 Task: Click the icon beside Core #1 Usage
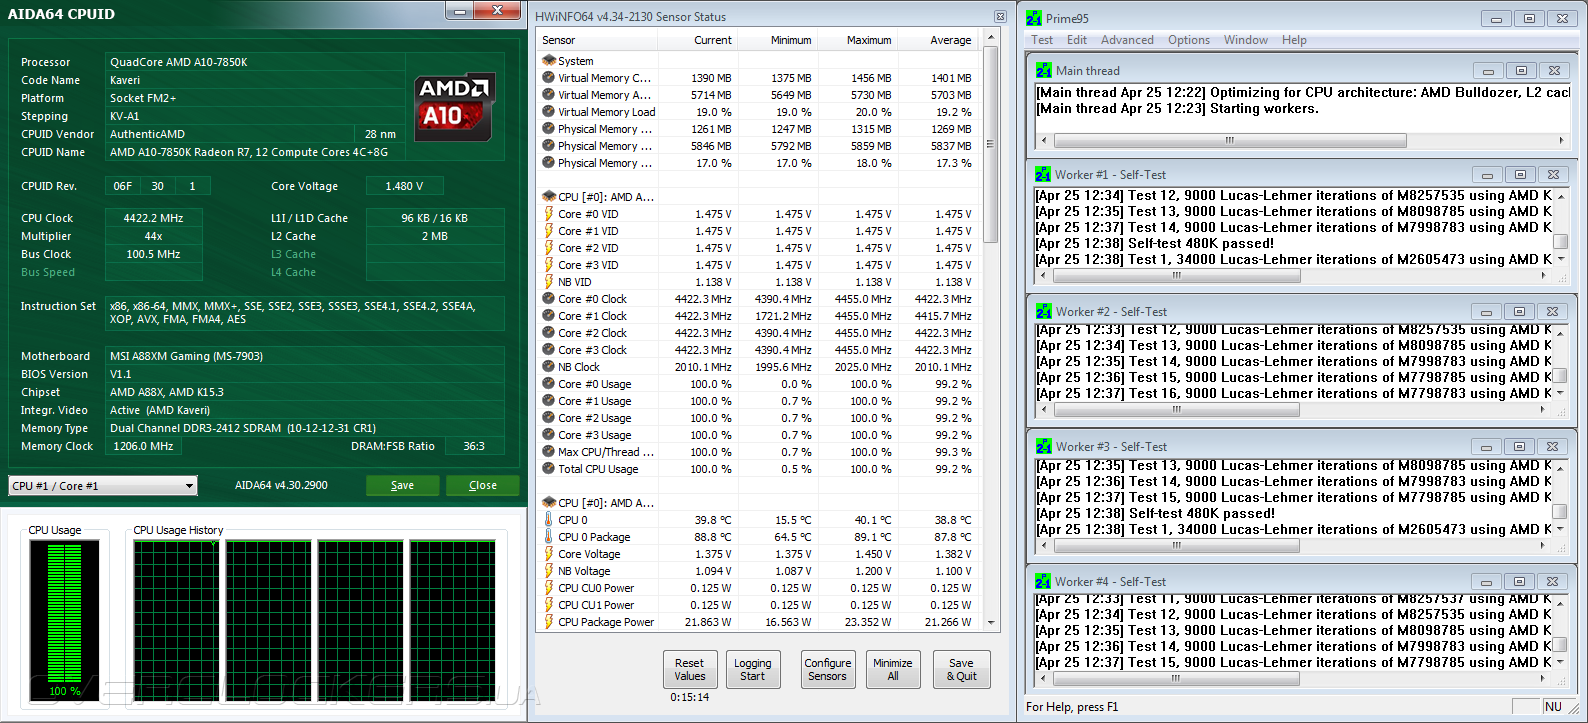tap(548, 400)
